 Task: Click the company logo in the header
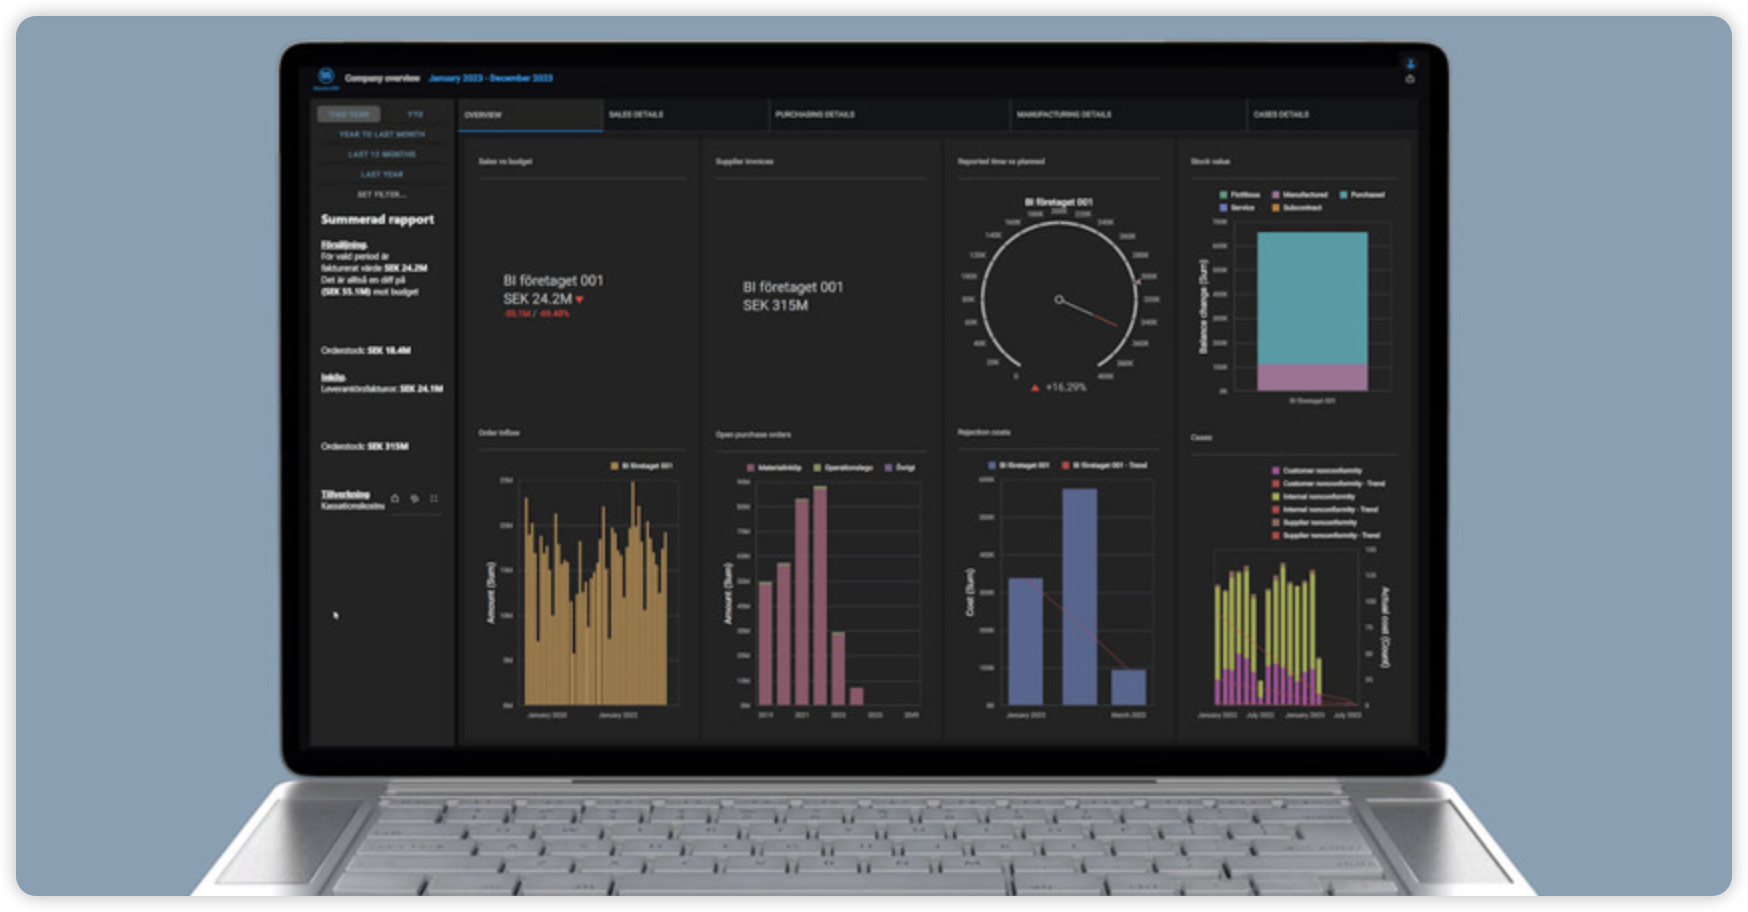(x=326, y=76)
